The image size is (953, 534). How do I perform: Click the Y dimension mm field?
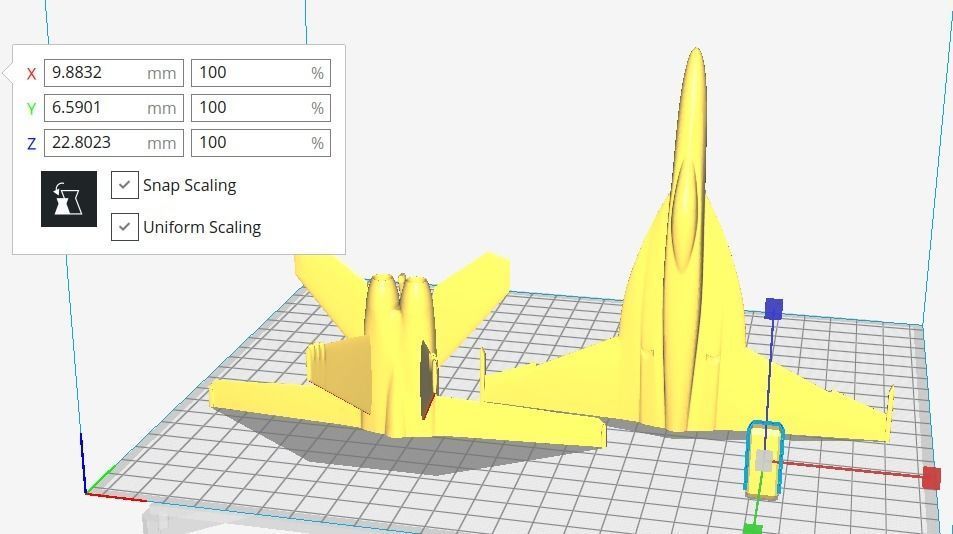114,108
